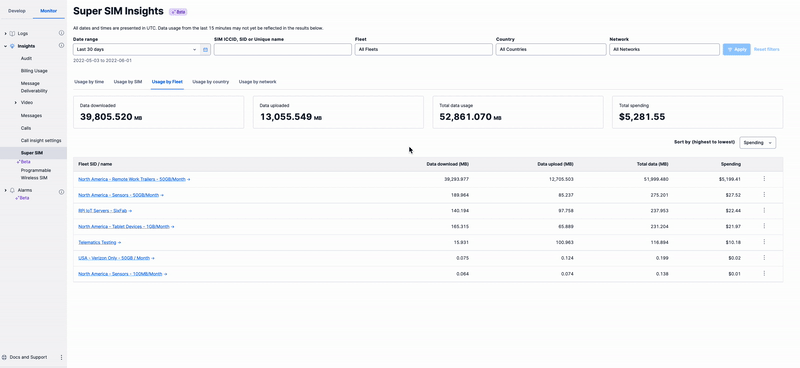800x368 pixels.
Task: Open info icon next to Insights
Action: tap(61, 45)
